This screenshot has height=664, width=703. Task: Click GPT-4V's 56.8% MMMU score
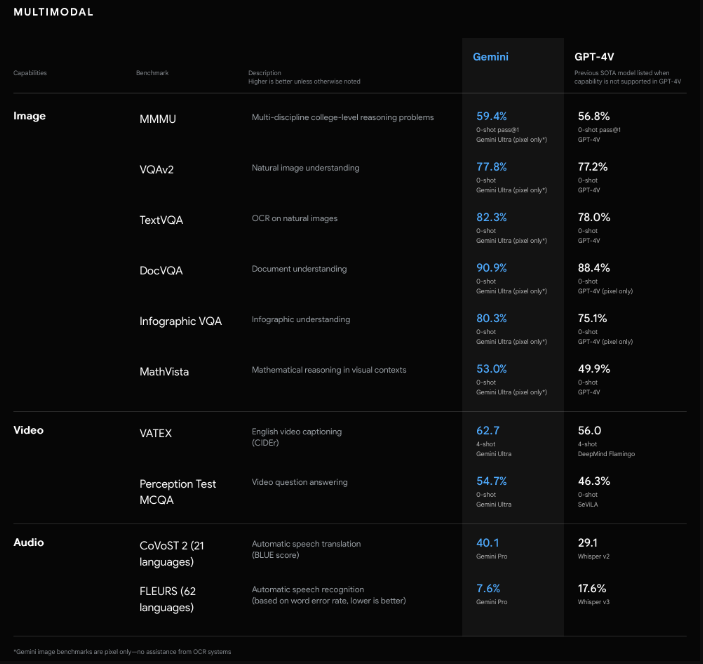point(594,117)
